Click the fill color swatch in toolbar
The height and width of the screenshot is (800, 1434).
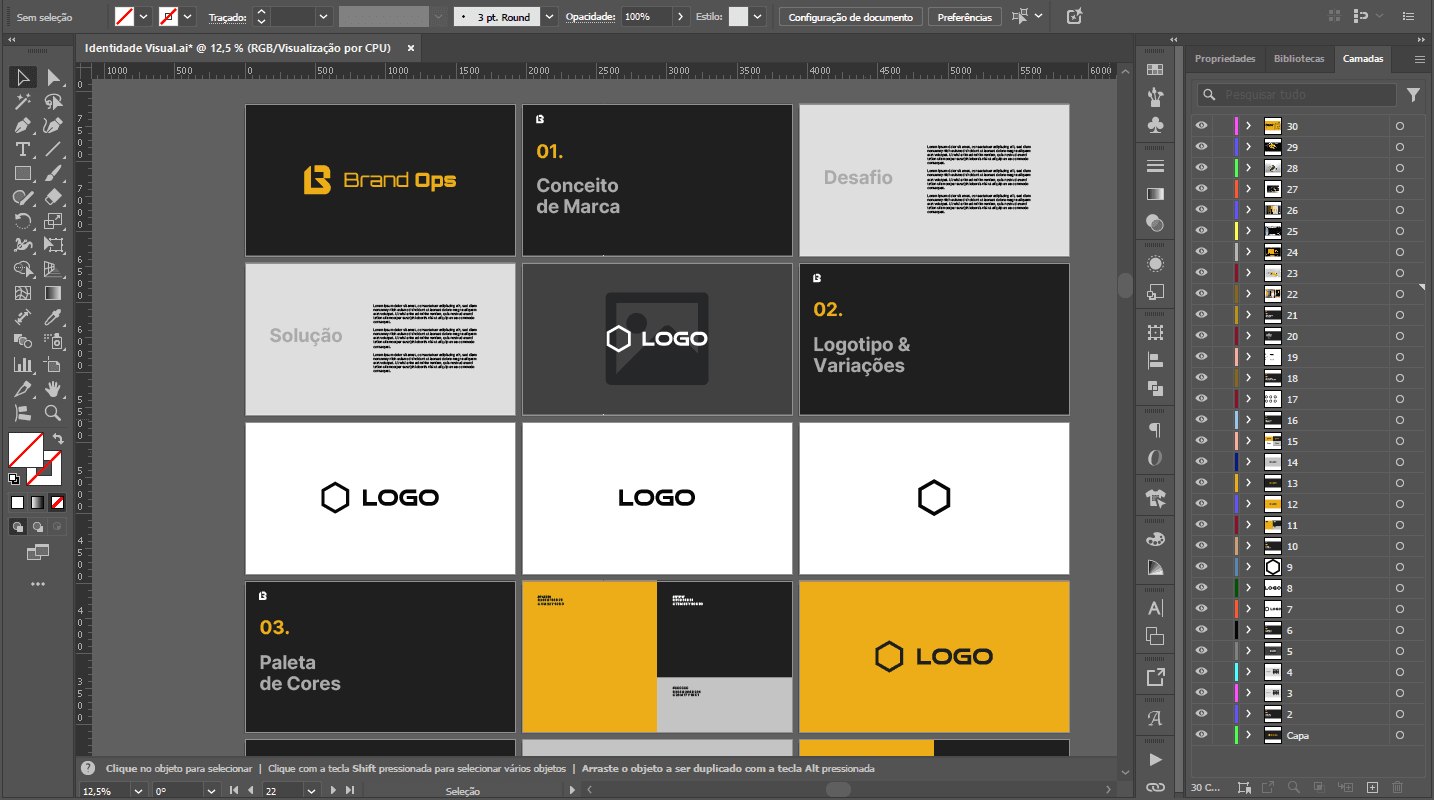(26, 449)
